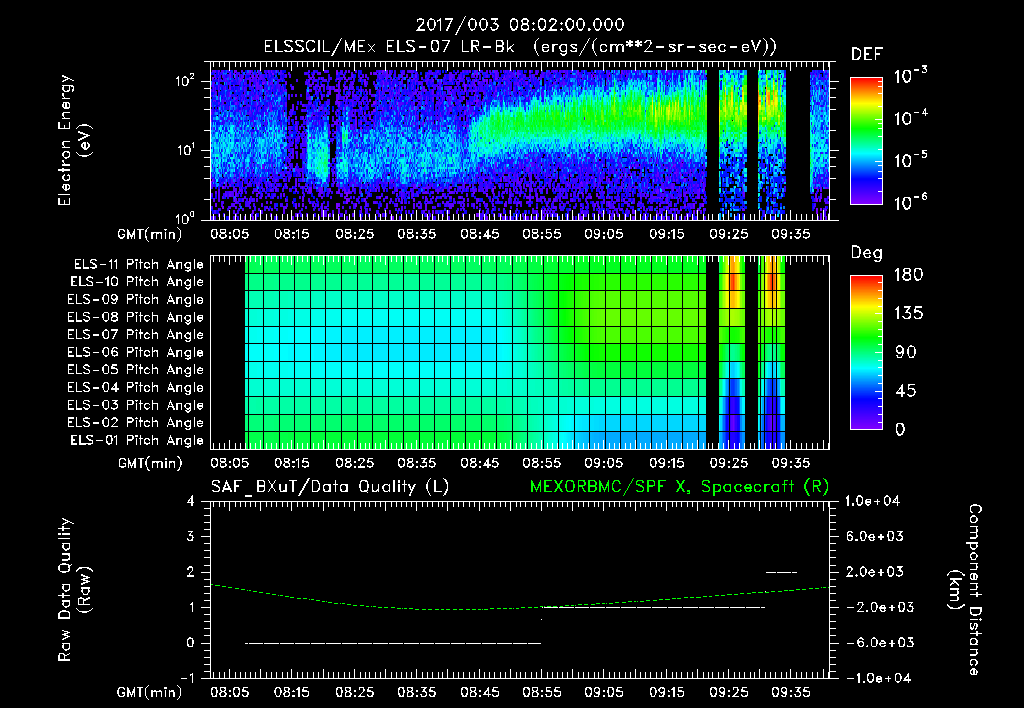Viewport: 1024px width, 708px height.
Task: Click GMT(min) label under the spectrogram
Action: tap(150, 234)
